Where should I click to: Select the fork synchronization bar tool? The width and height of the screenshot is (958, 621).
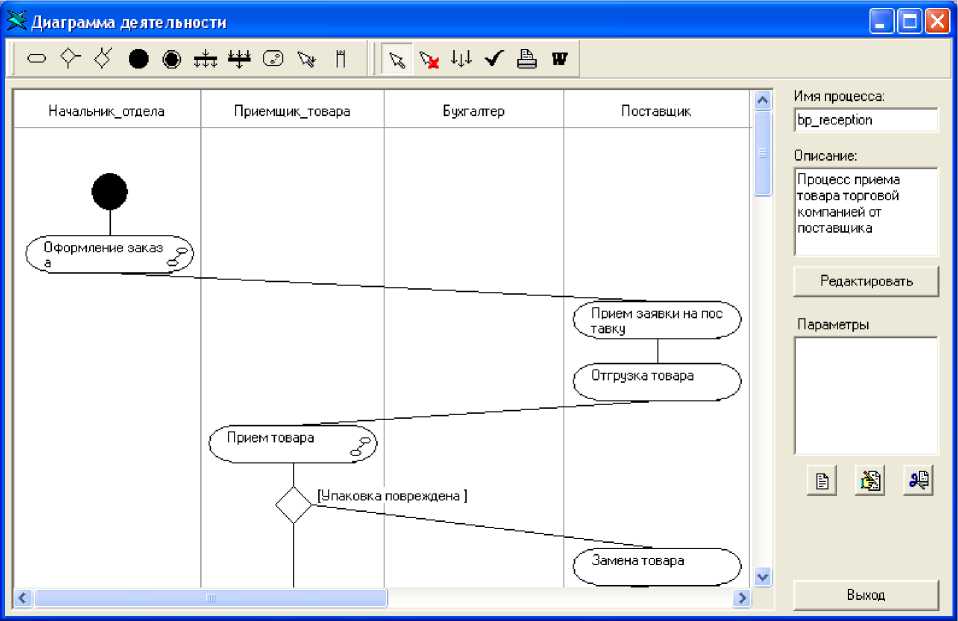pyautogui.click(x=205, y=59)
